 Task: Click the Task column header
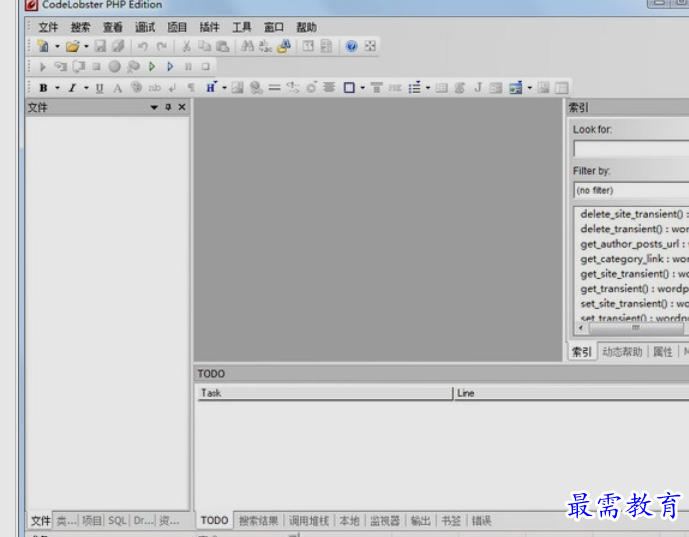[325, 393]
